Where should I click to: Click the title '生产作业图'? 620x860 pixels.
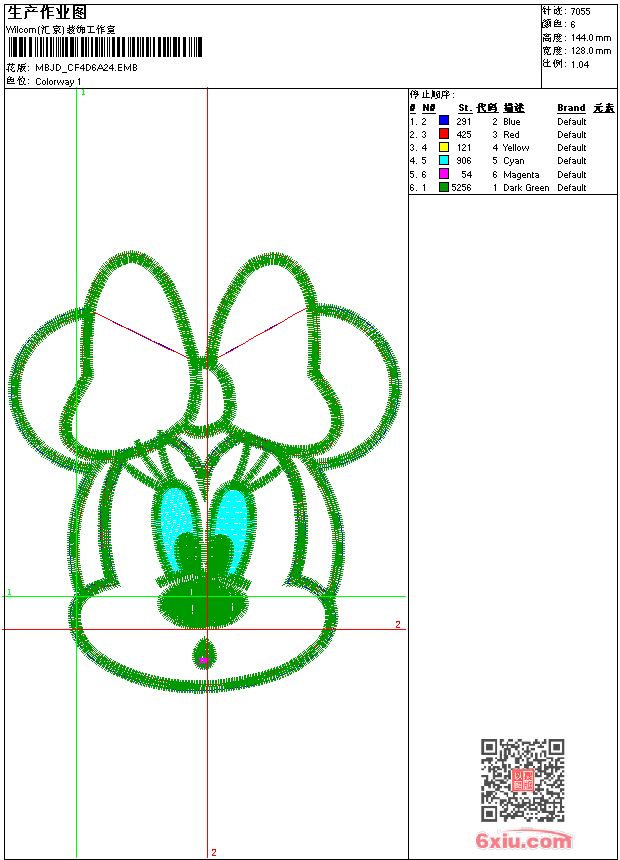pos(47,13)
